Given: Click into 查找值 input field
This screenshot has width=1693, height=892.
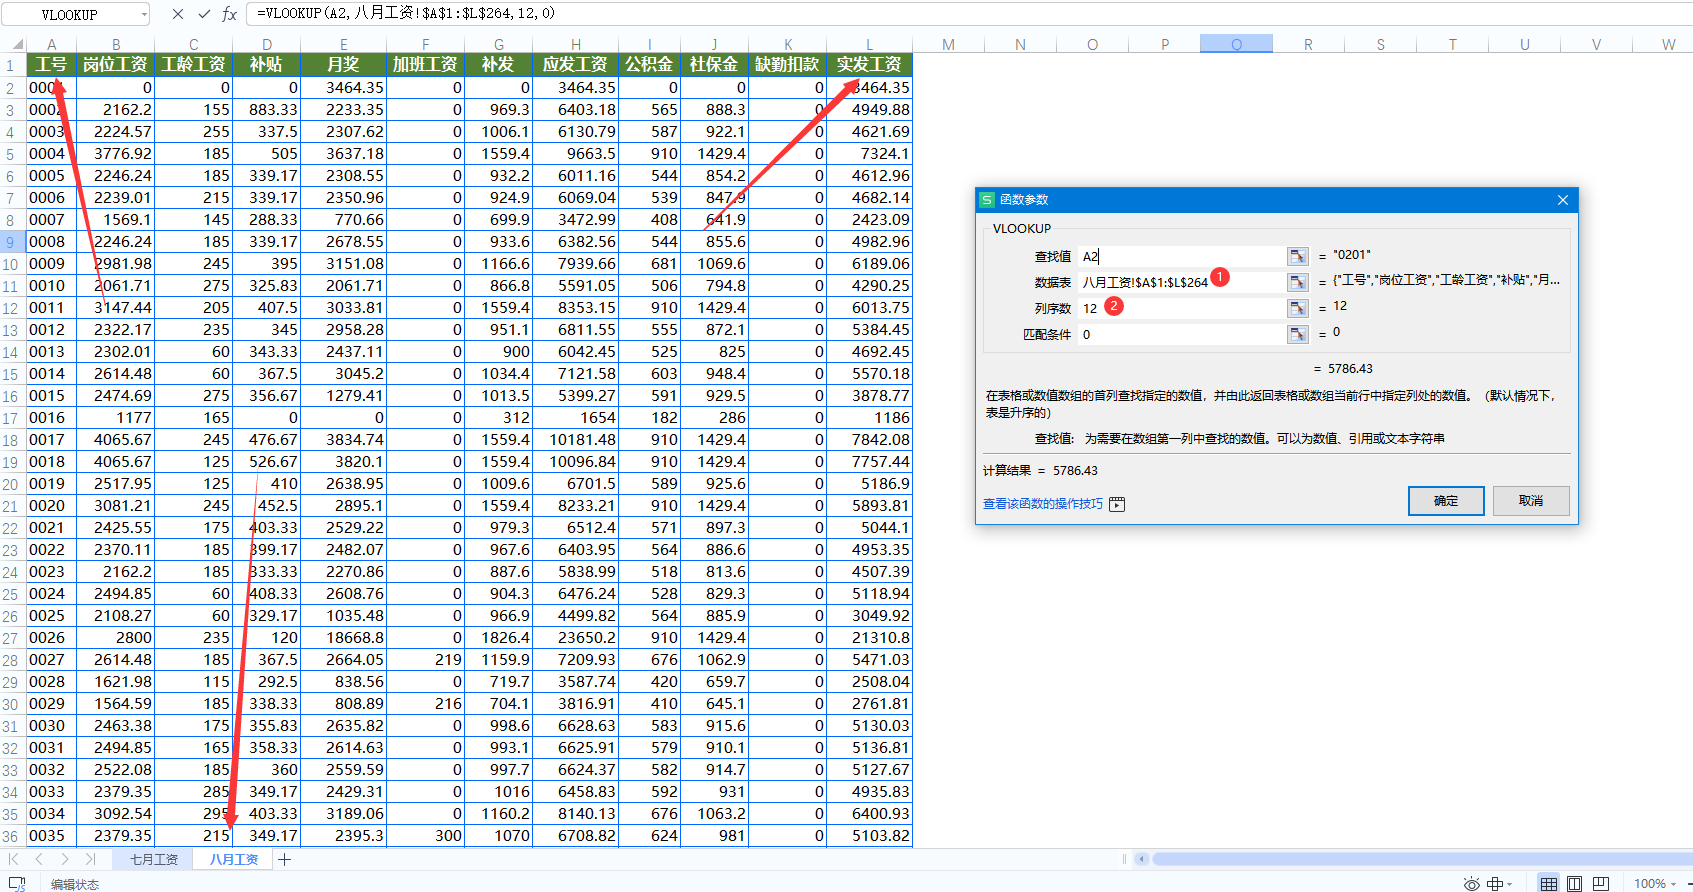Looking at the screenshot, I should 1183,256.
